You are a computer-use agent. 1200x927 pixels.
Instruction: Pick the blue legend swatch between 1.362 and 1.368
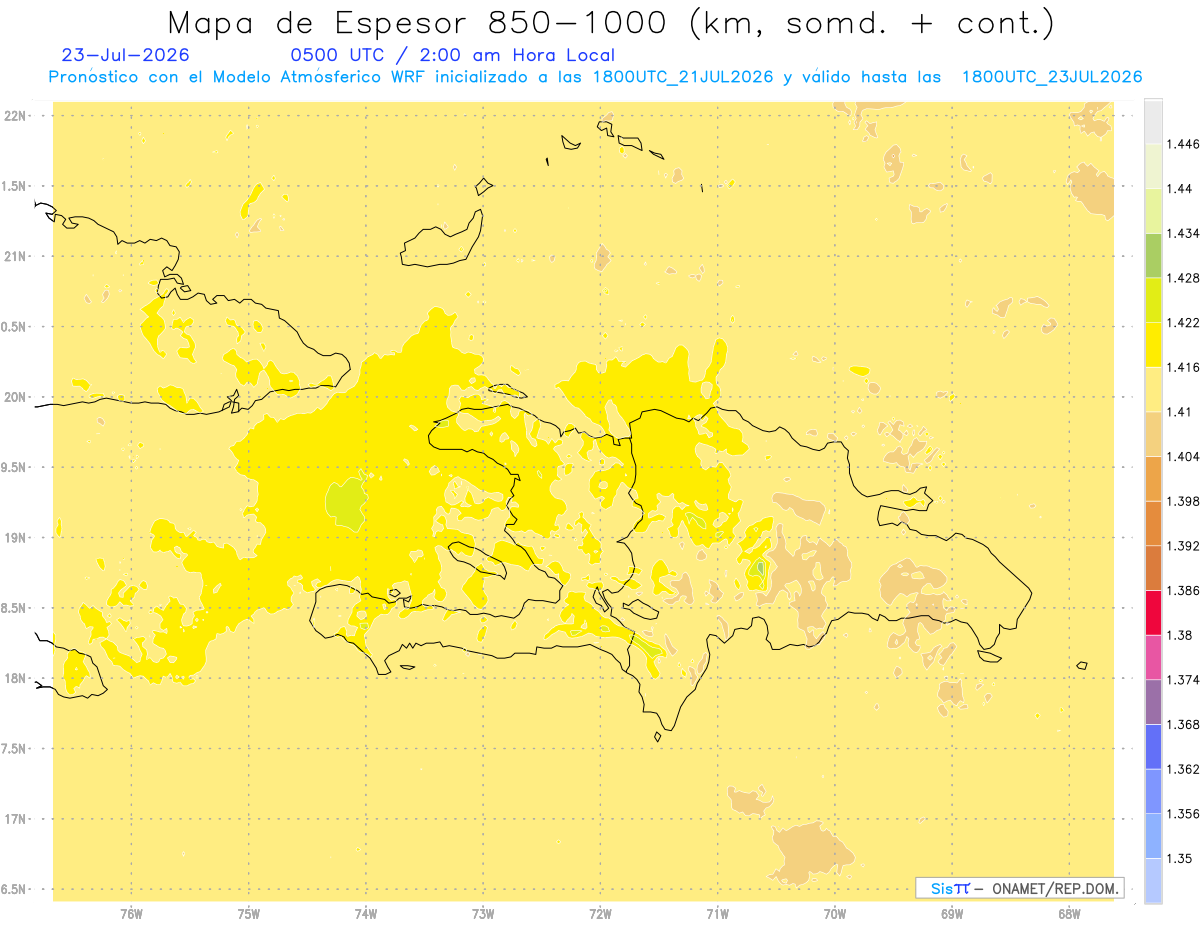coord(1153,746)
